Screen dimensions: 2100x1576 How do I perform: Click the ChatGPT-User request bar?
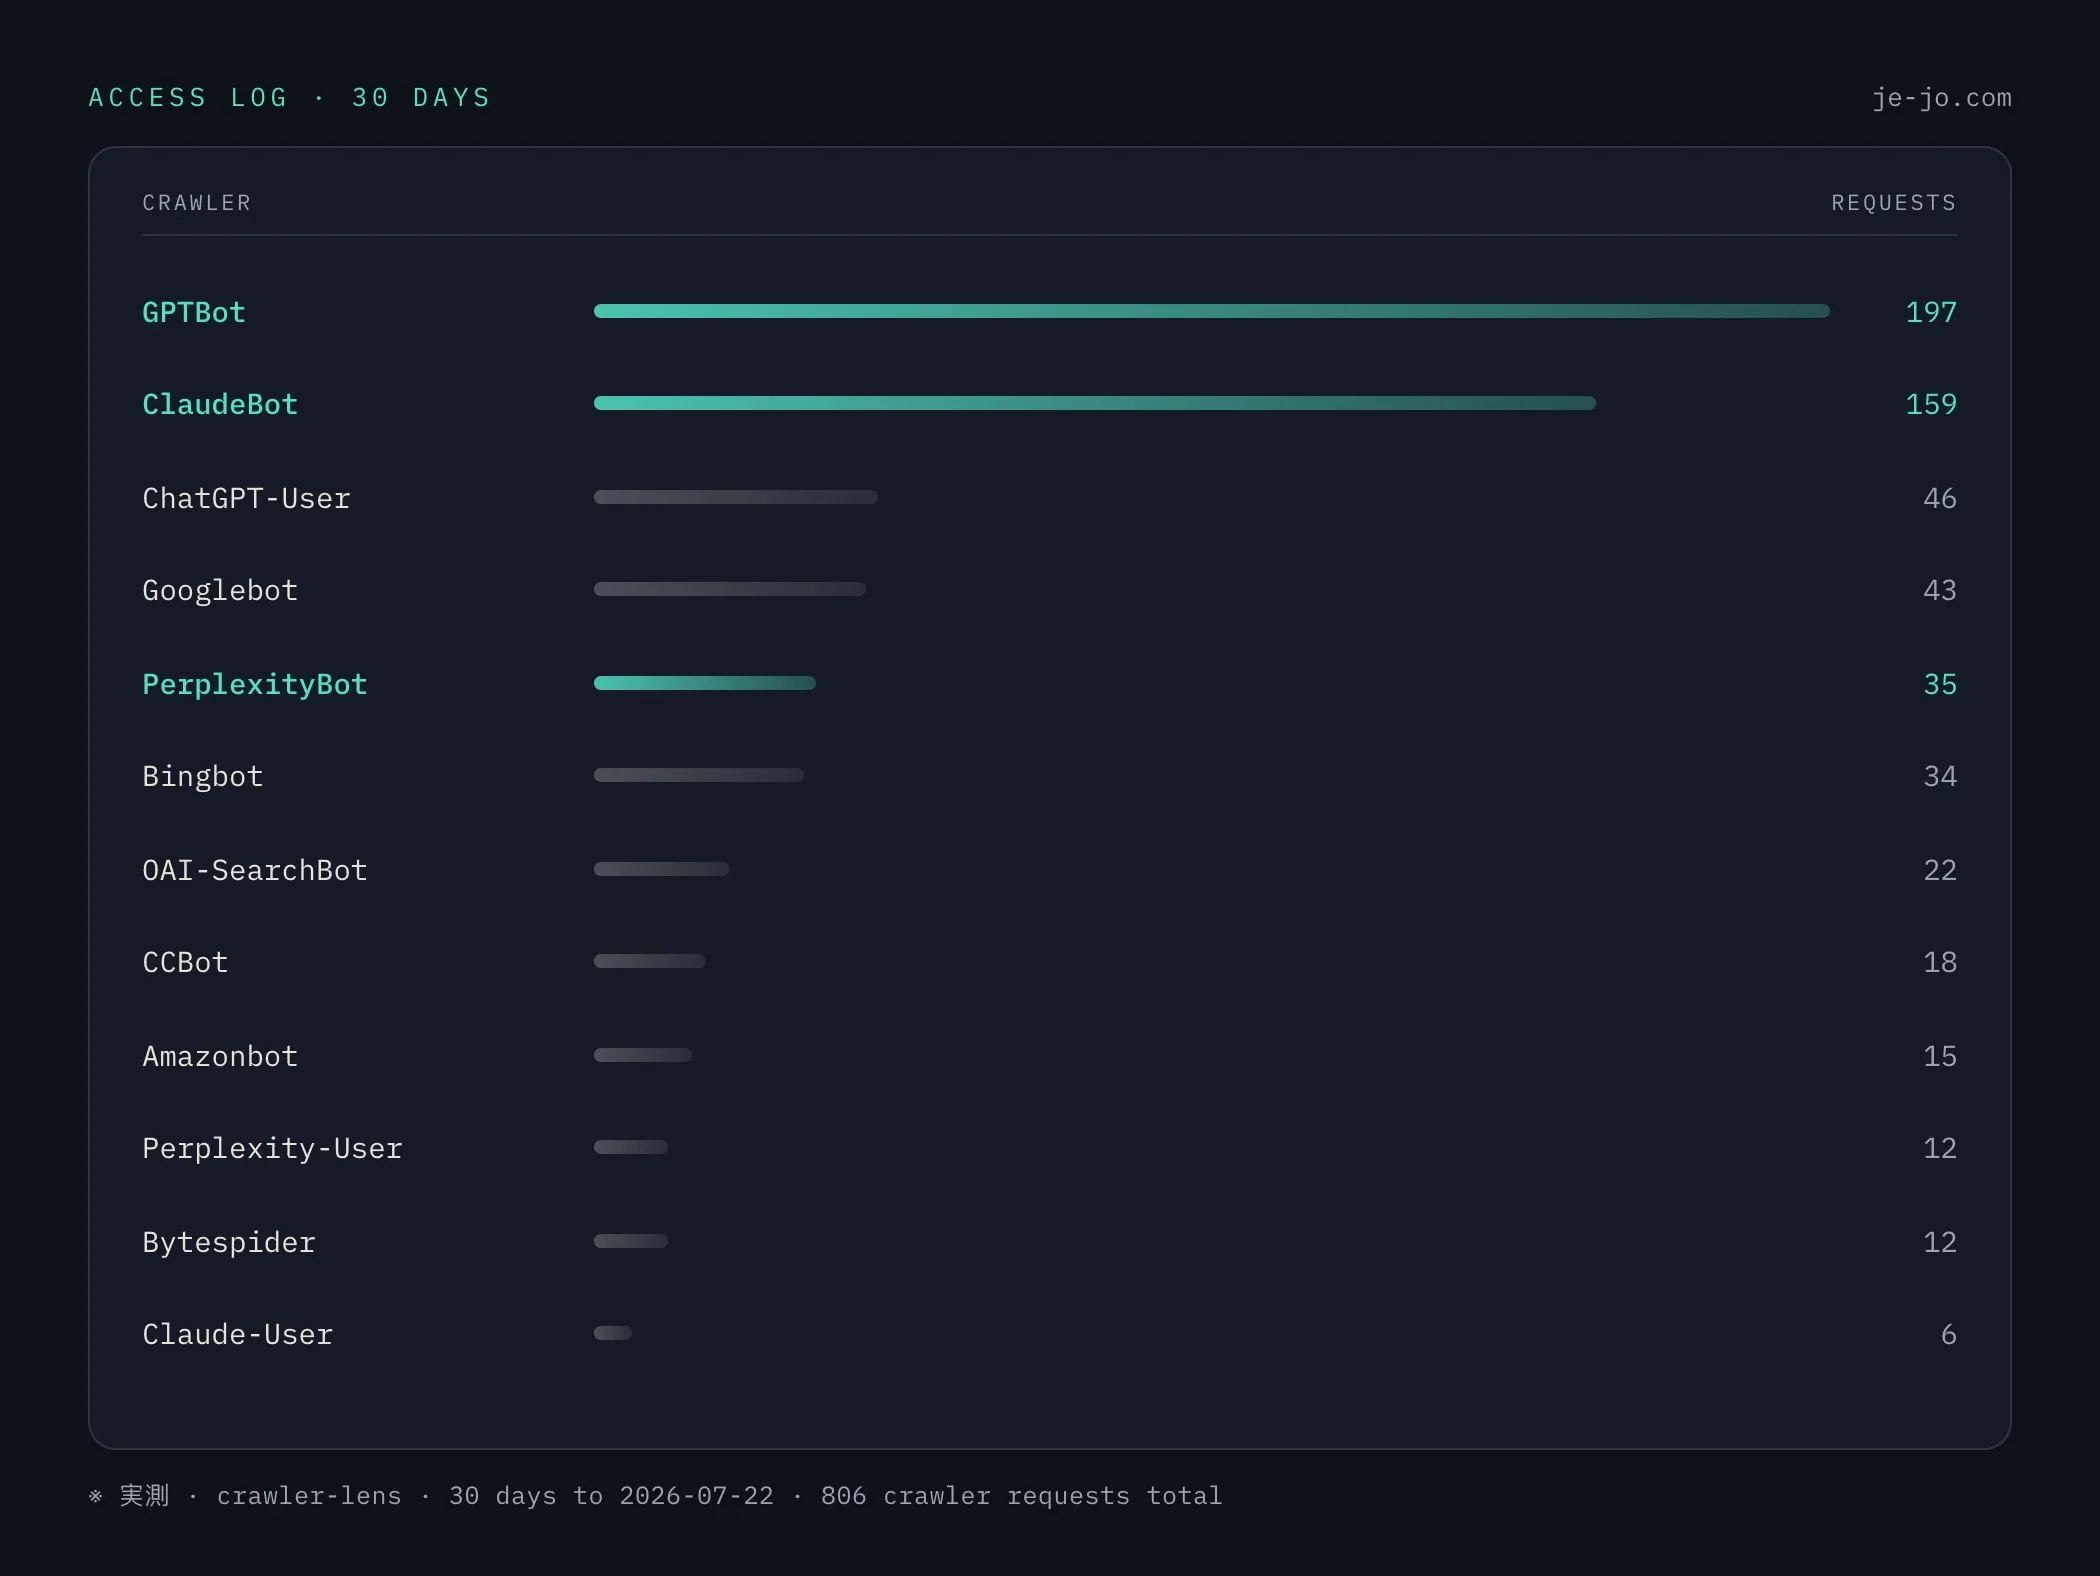click(736, 497)
